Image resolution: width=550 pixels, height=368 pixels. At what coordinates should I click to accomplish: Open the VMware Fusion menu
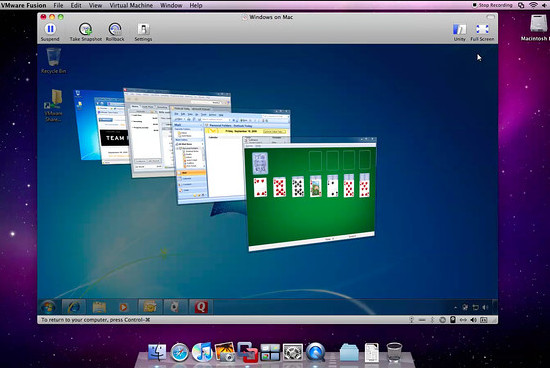point(23,5)
